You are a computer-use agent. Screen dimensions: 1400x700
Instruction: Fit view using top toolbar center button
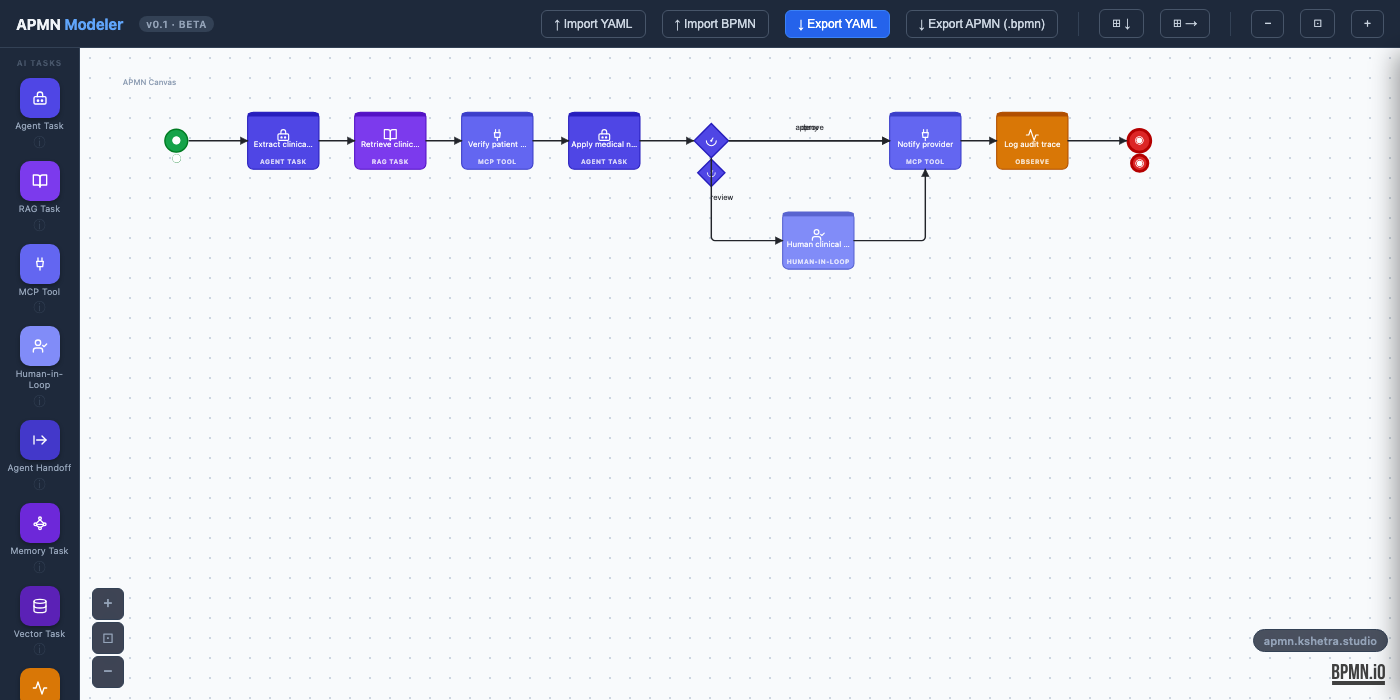(1317, 24)
